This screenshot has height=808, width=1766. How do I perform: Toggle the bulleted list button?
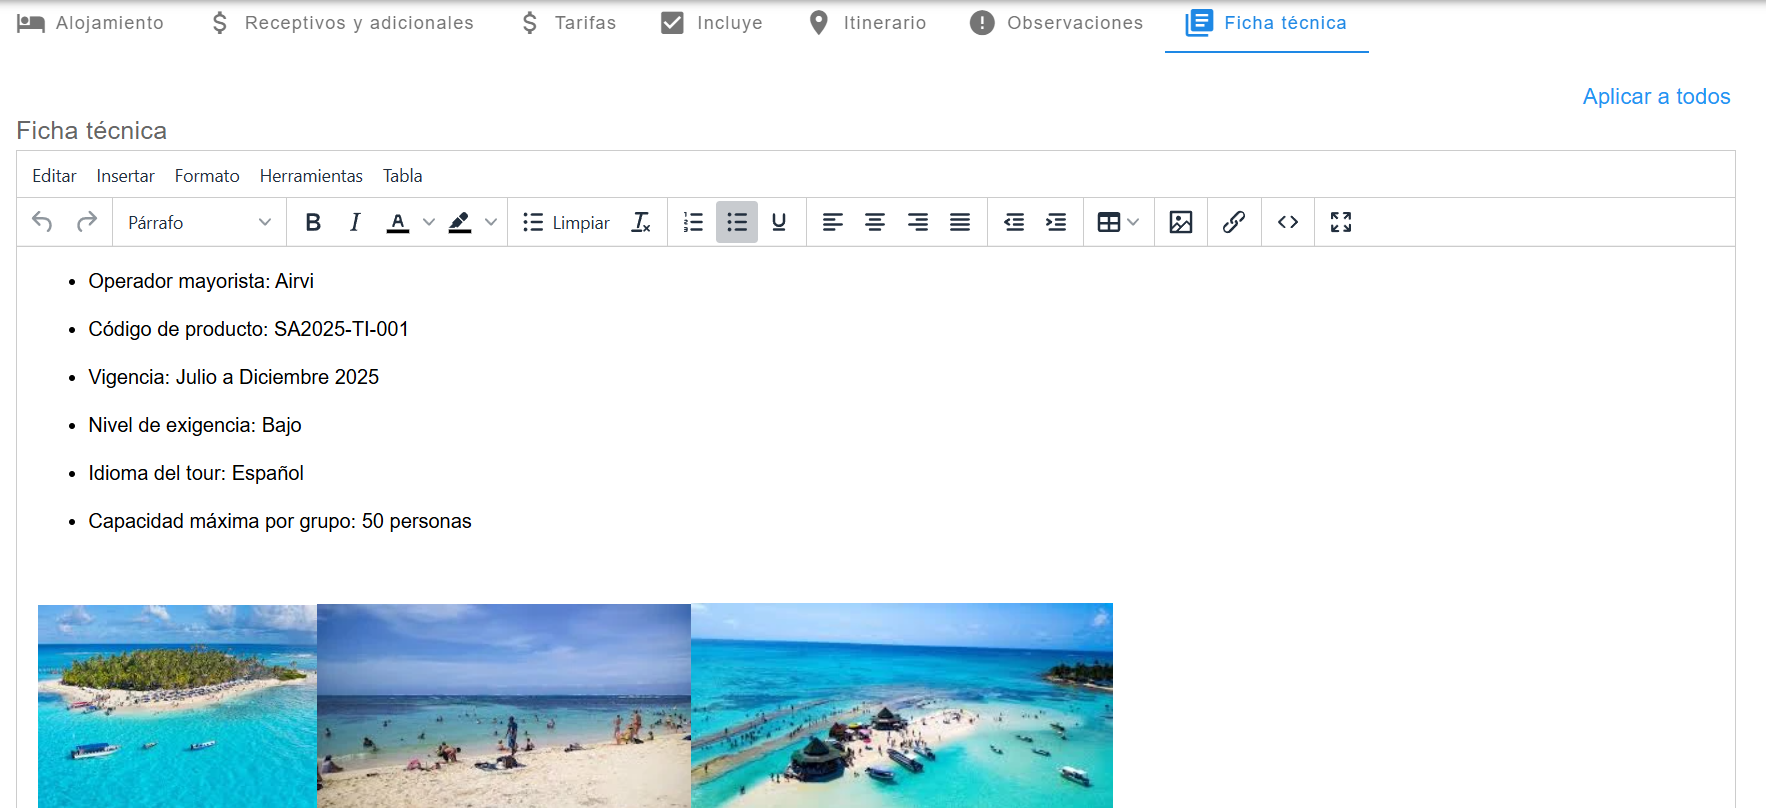click(737, 222)
